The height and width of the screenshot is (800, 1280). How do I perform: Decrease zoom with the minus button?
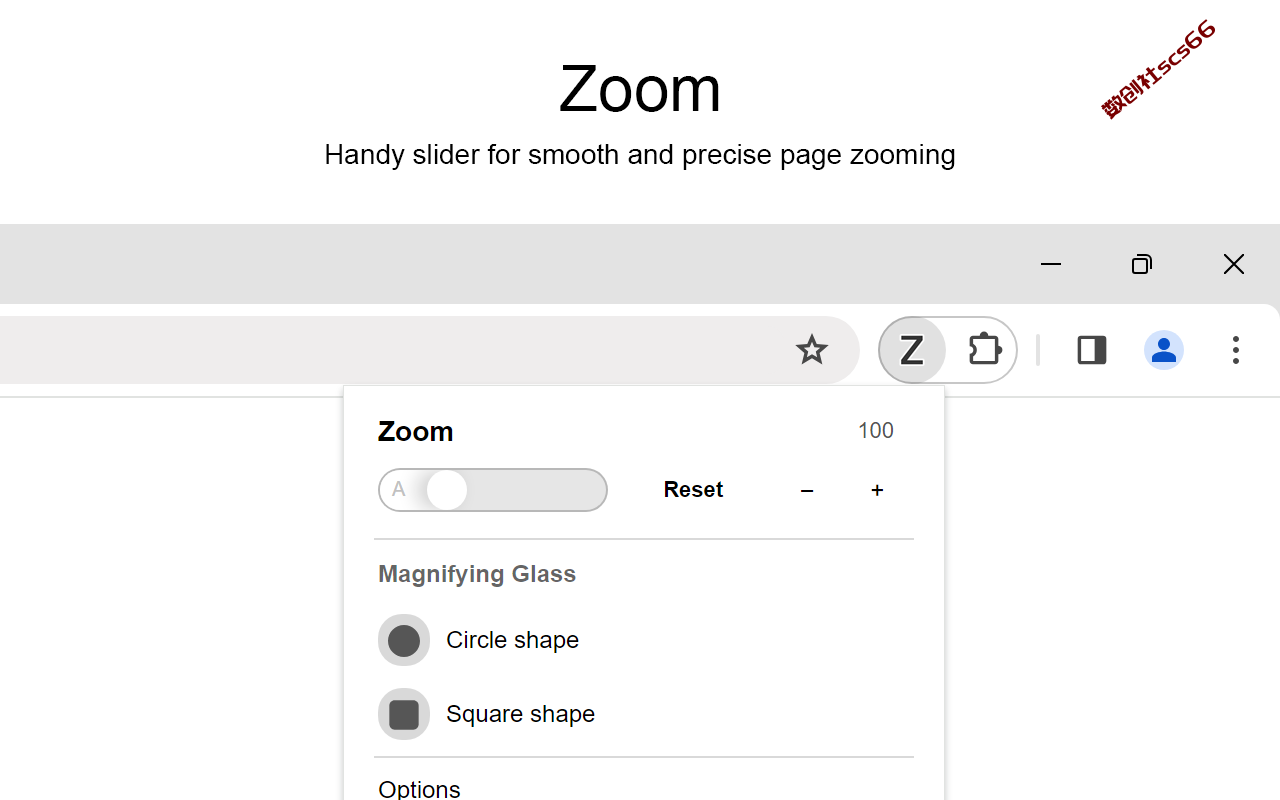pos(807,490)
